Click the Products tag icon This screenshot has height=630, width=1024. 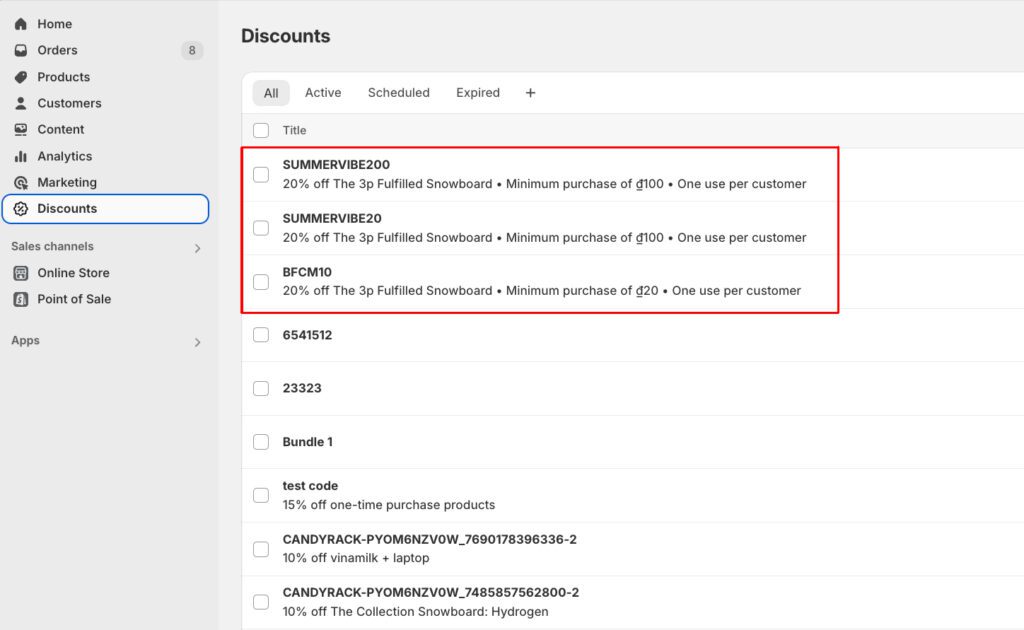click(20, 77)
